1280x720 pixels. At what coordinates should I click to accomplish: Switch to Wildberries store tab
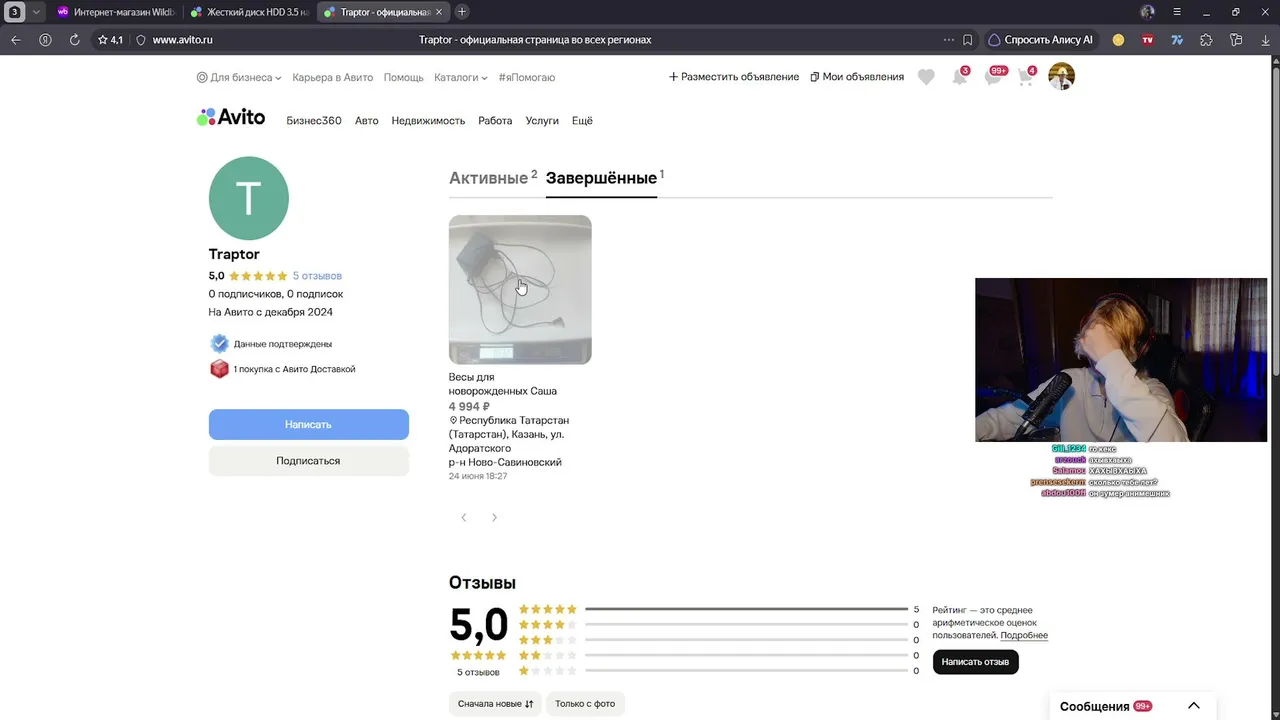[x=115, y=12]
